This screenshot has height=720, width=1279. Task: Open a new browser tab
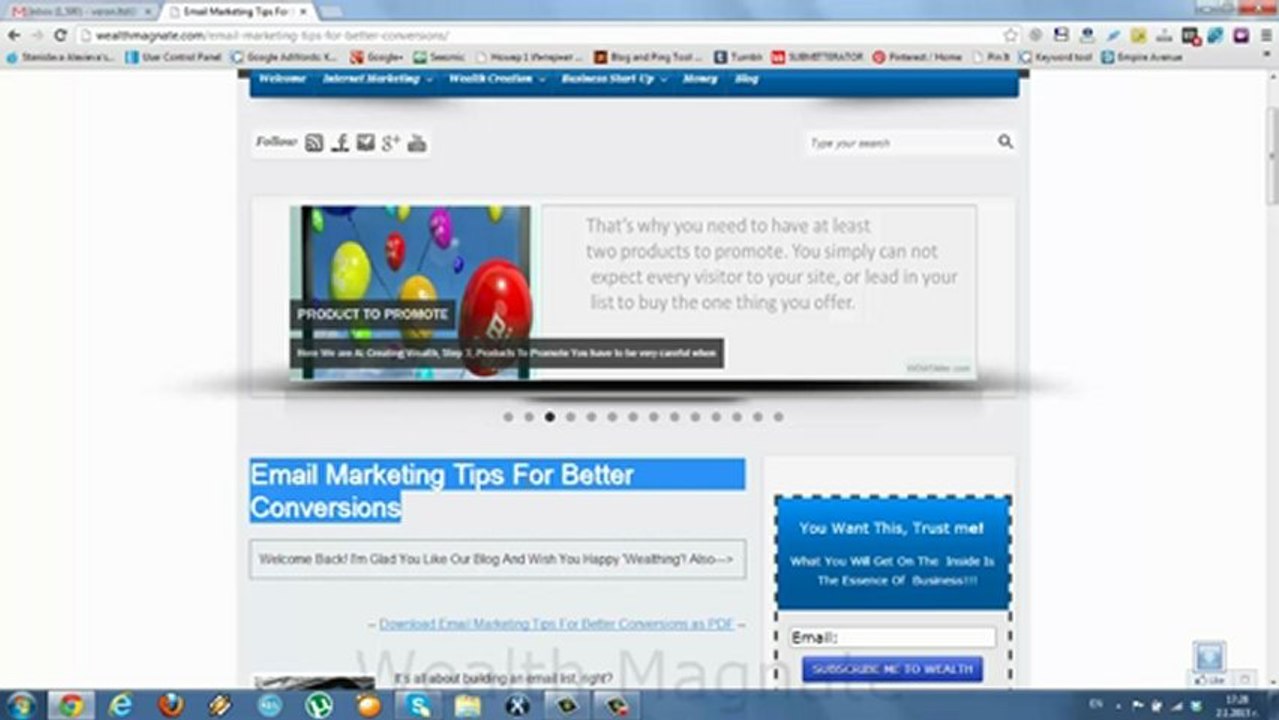(331, 11)
